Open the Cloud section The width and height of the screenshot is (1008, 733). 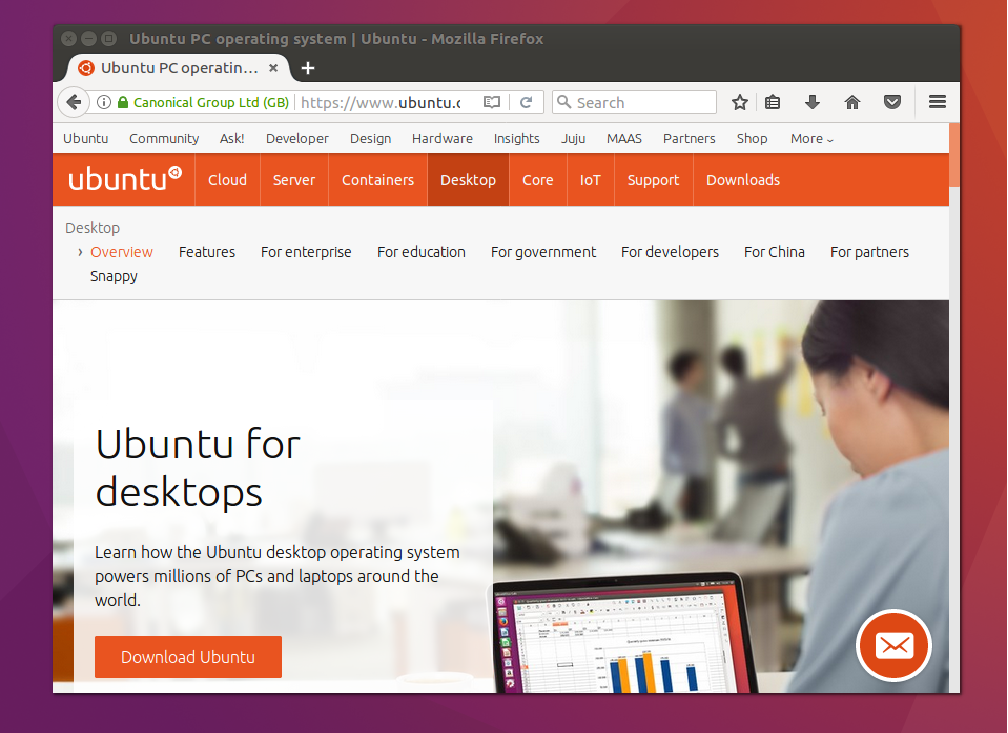click(x=228, y=180)
